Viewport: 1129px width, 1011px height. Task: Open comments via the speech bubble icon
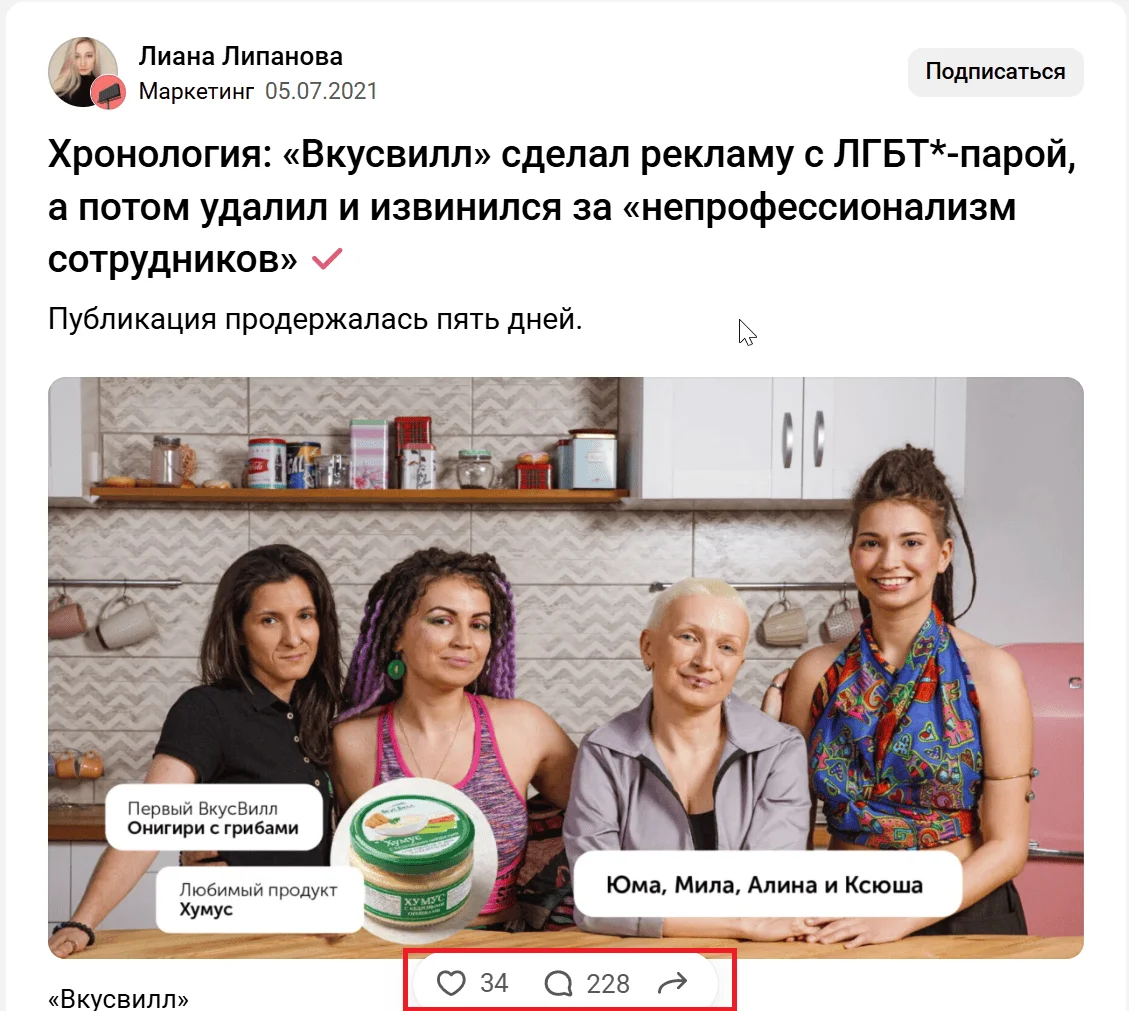[x=558, y=983]
